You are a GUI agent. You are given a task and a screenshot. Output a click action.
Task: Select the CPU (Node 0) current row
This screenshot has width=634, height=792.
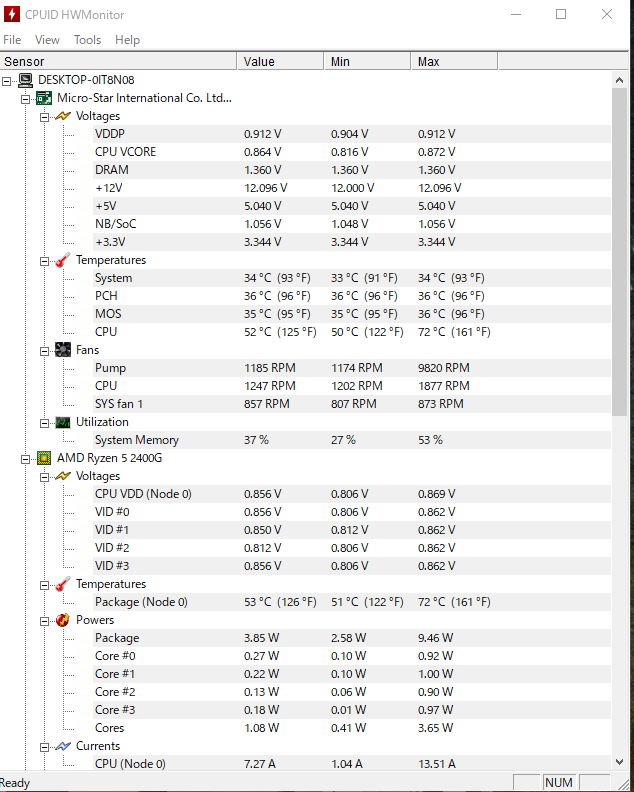[x=352, y=764]
